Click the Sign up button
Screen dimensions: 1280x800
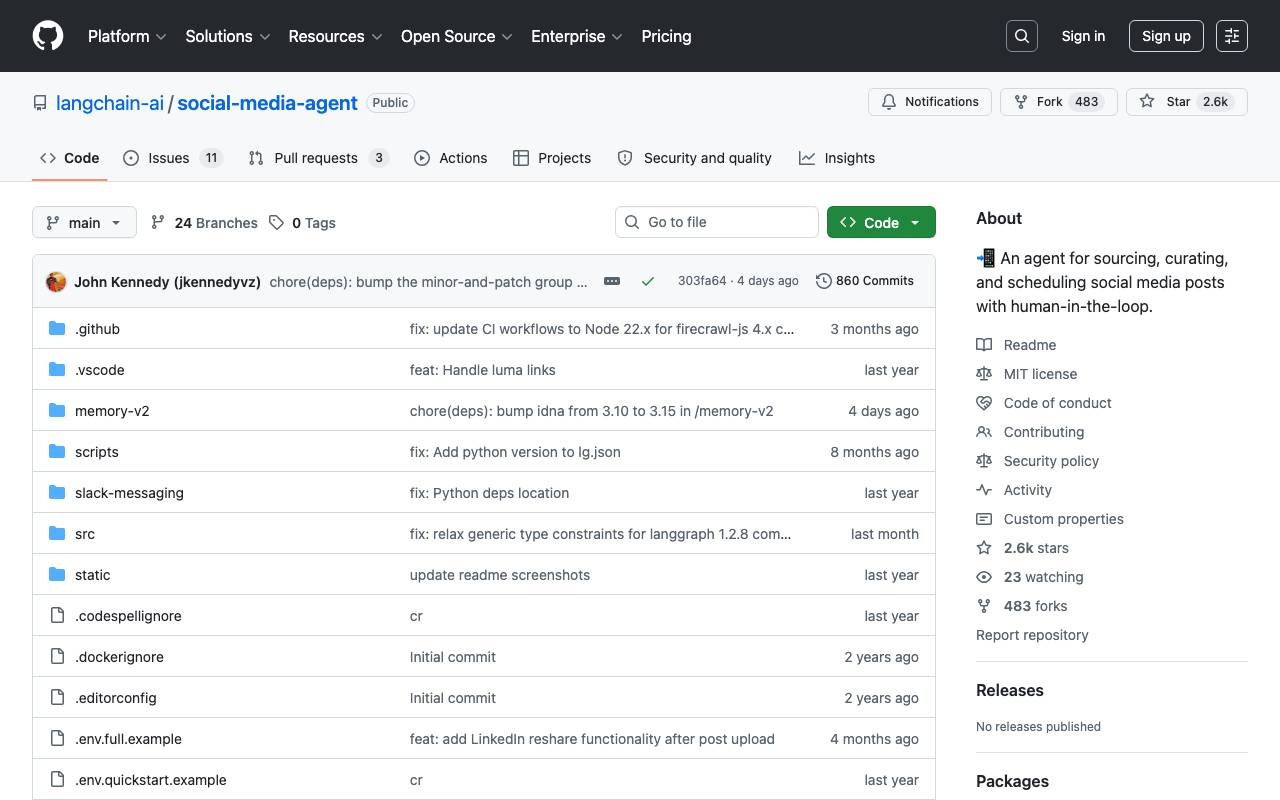[x=1166, y=36]
